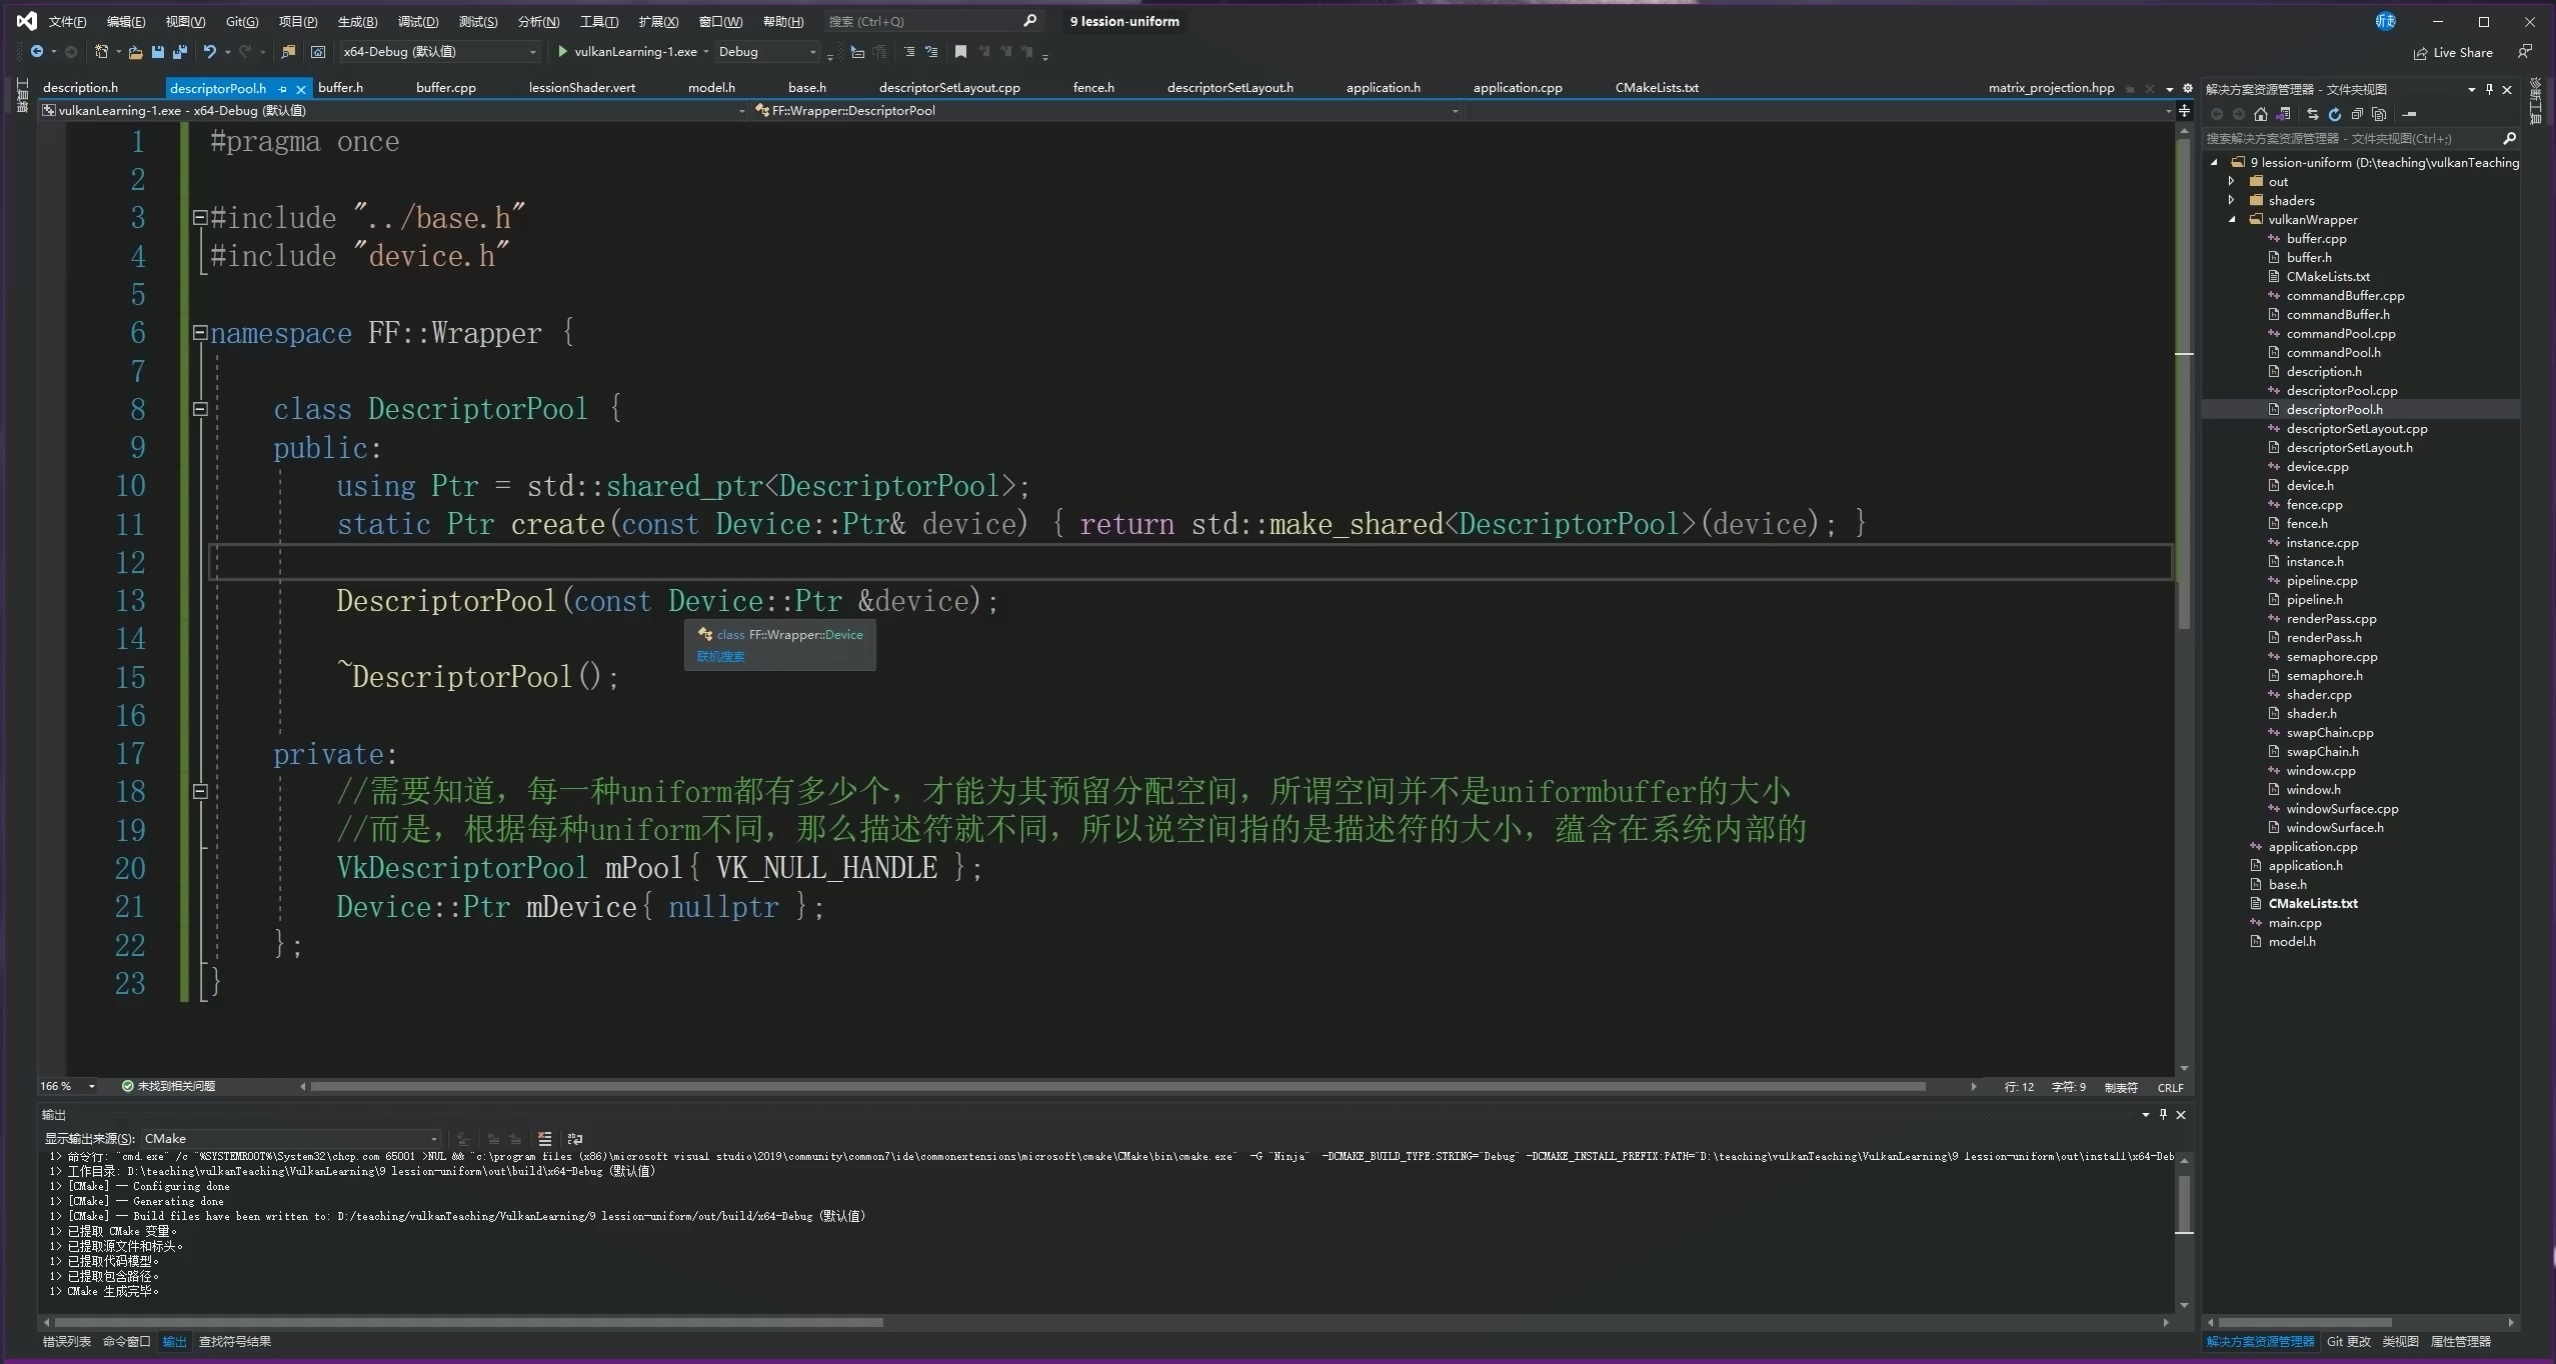Click the Clear All icon in output pane
The image size is (2556, 1364).
[x=544, y=1139]
